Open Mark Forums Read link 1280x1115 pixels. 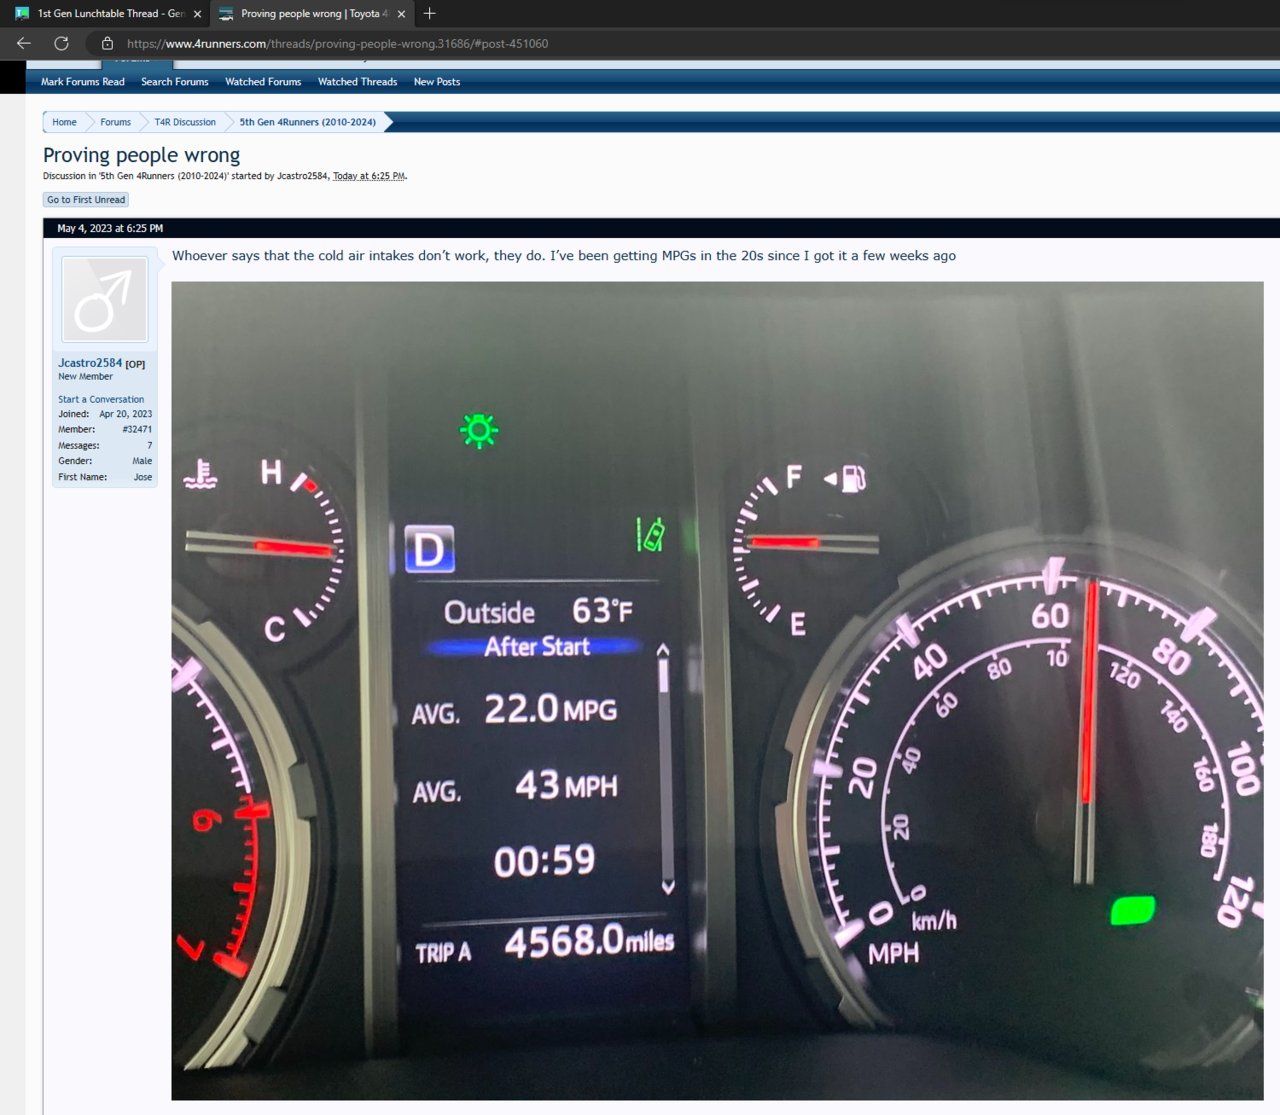(x=83, y=82)
